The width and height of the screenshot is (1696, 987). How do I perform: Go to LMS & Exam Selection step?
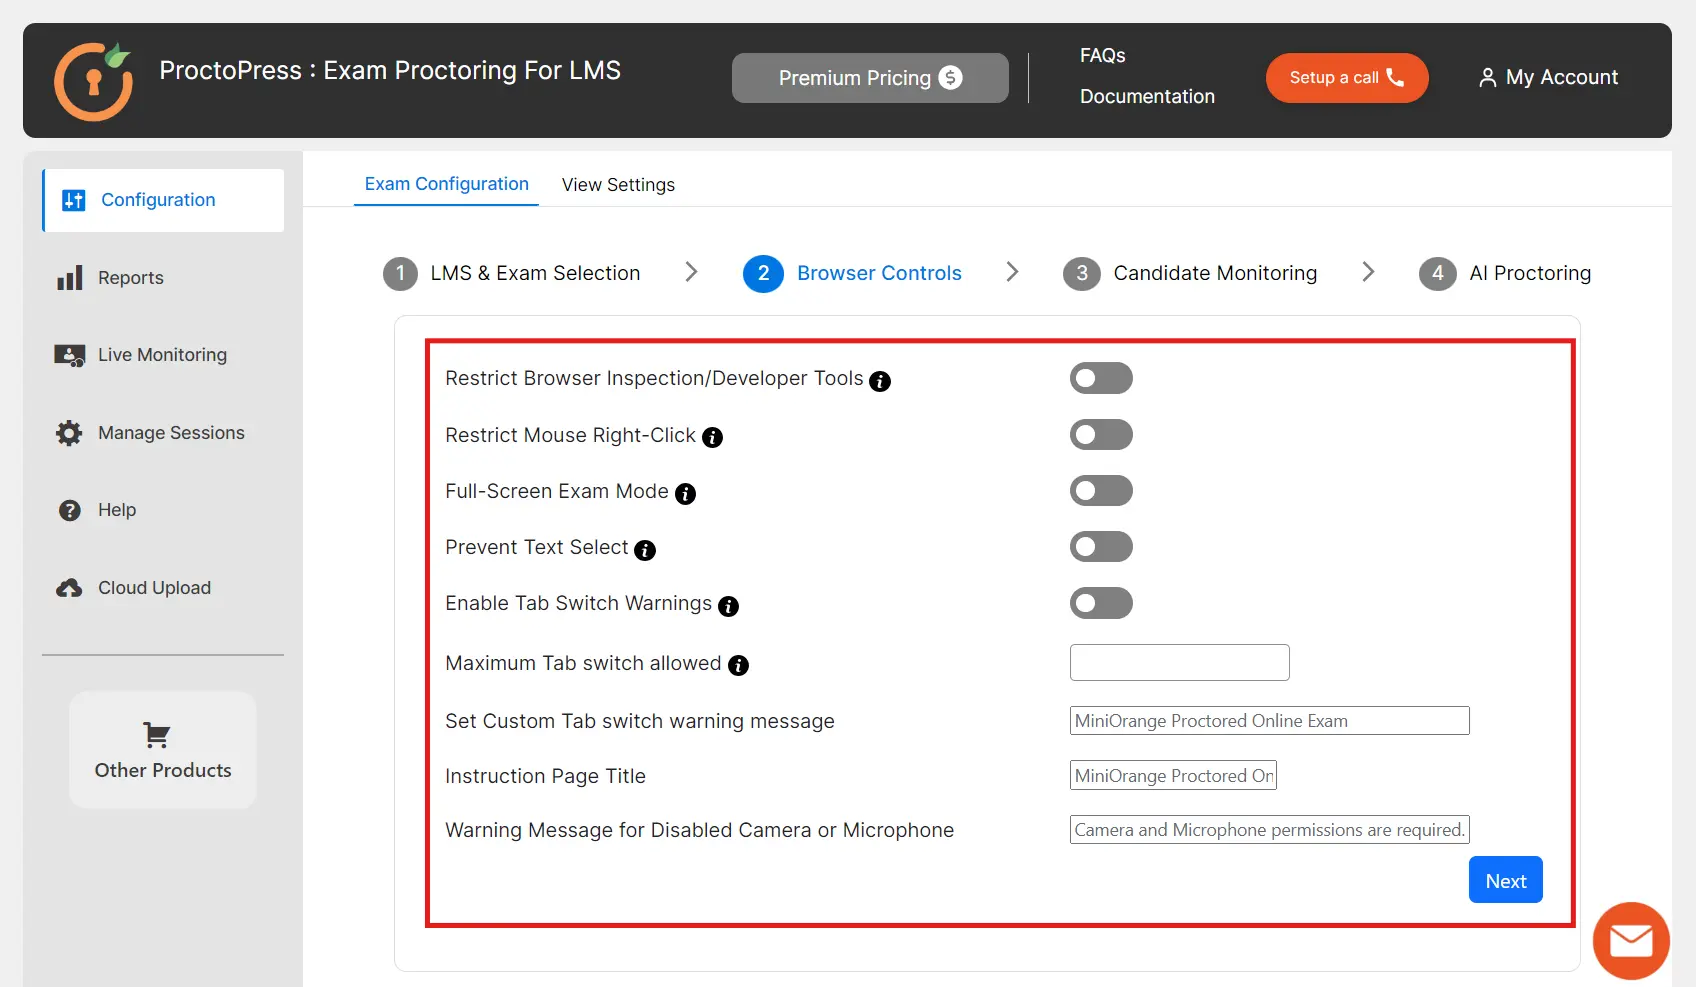click(535, 273)
